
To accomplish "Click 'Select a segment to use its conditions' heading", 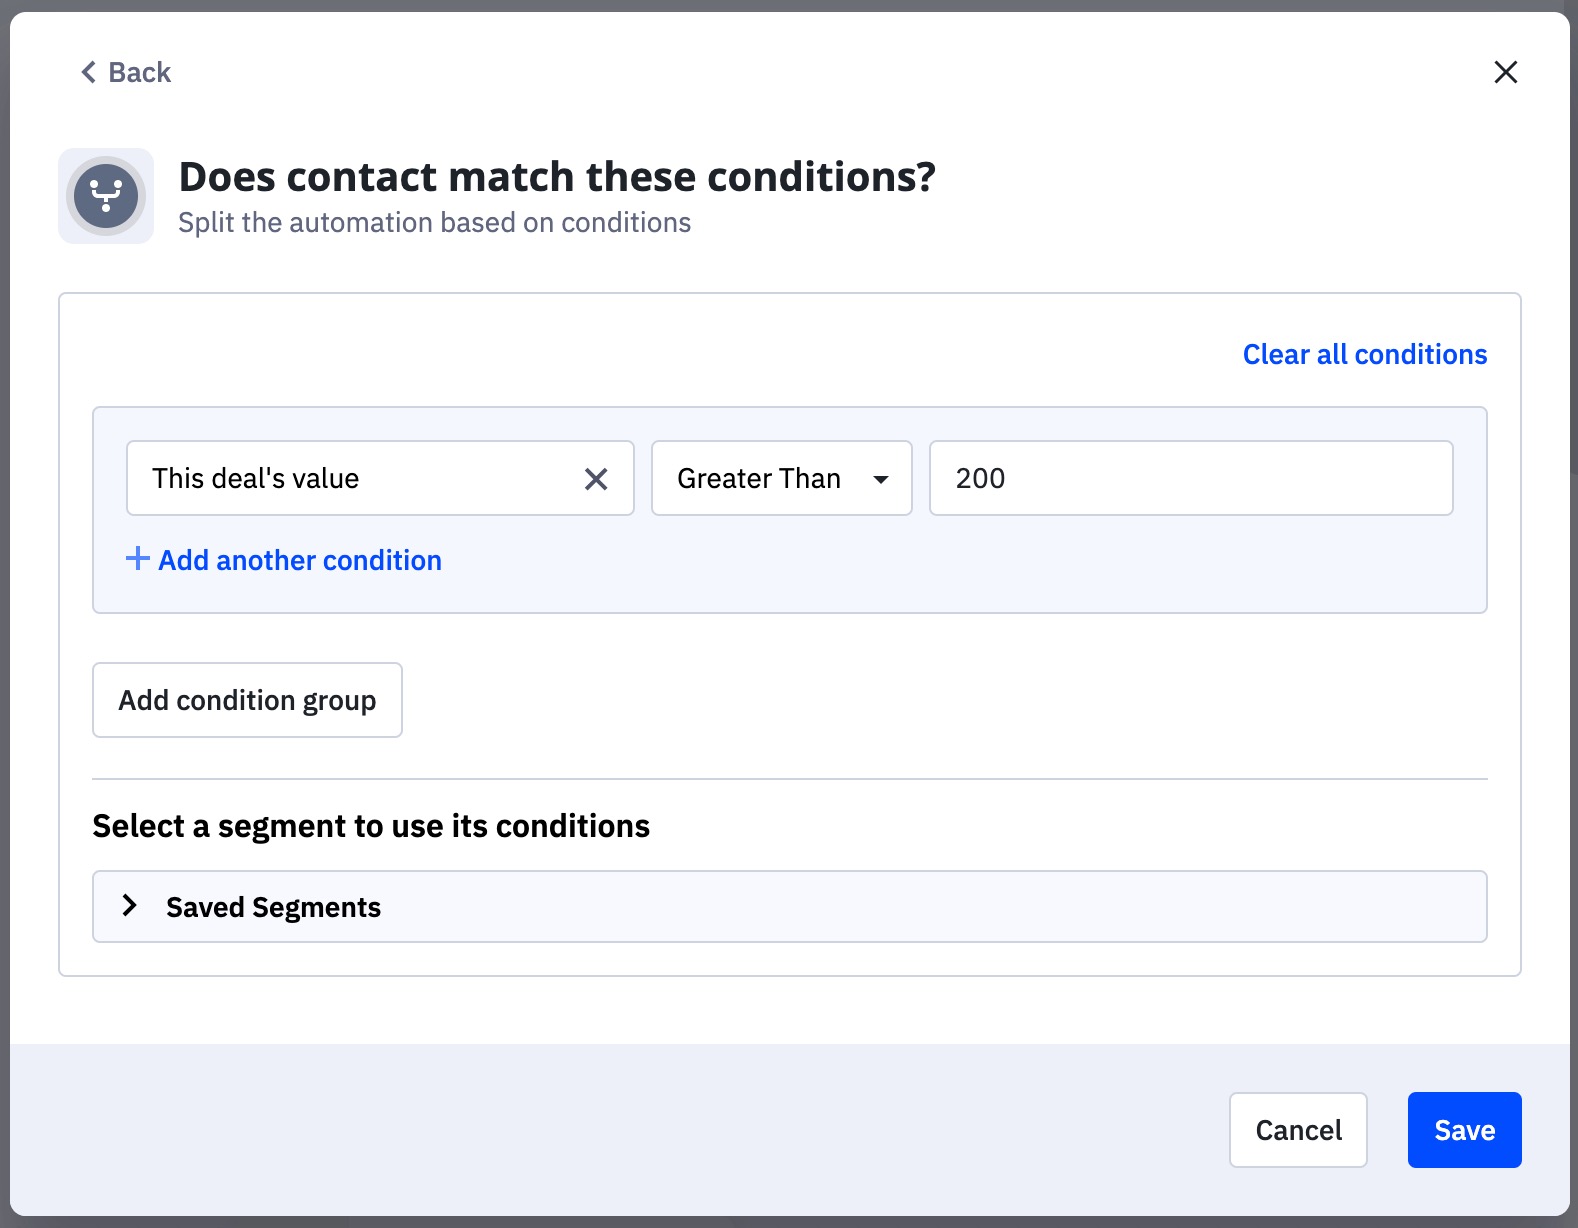I will (371, 826).
